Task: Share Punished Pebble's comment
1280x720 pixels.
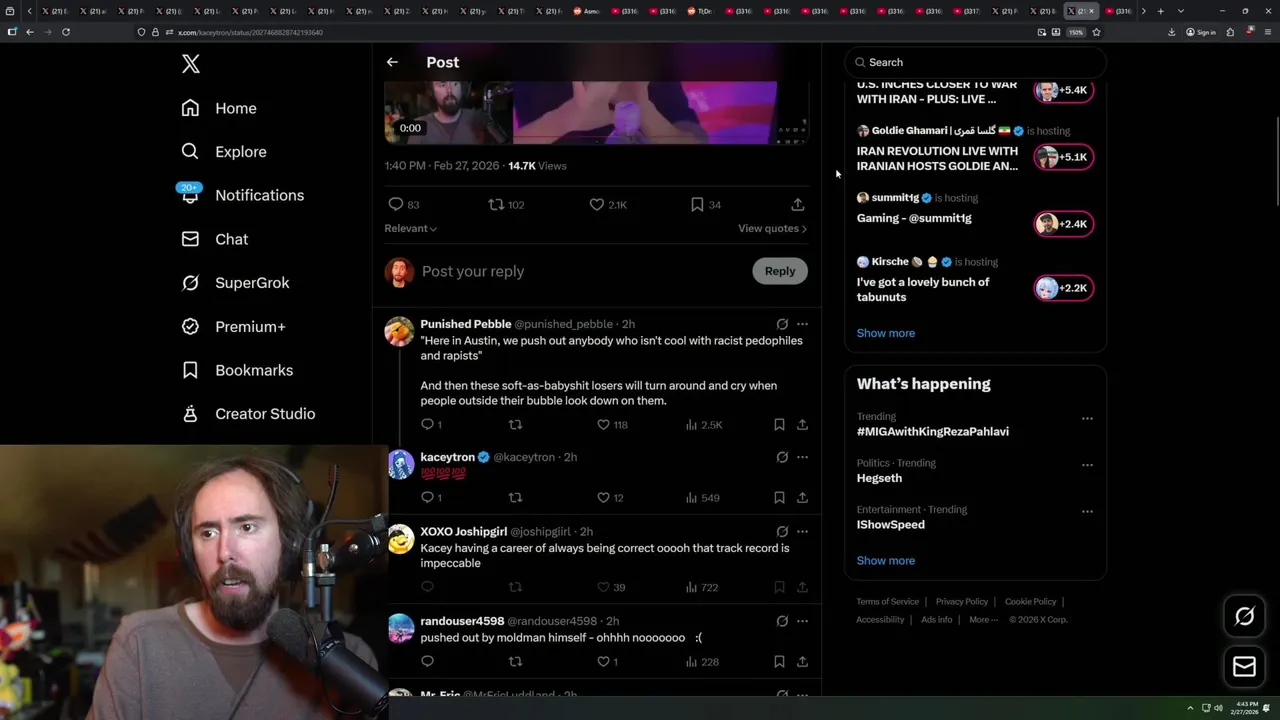Action: click(802, 425)
